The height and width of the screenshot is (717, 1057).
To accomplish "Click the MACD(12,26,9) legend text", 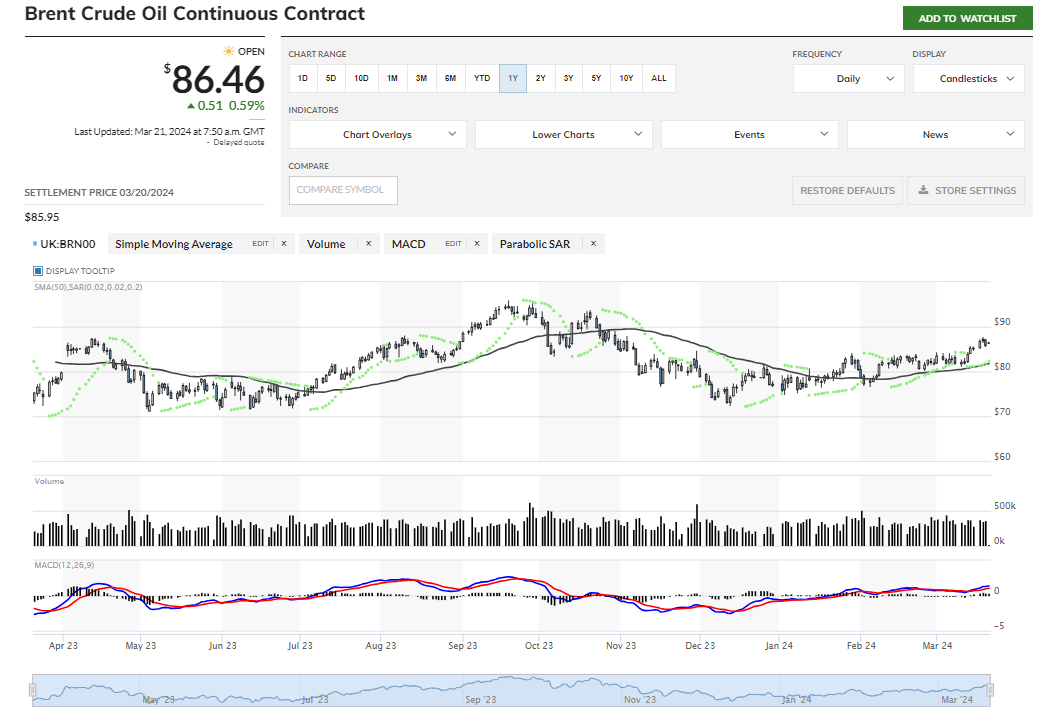I will point(64,565).
